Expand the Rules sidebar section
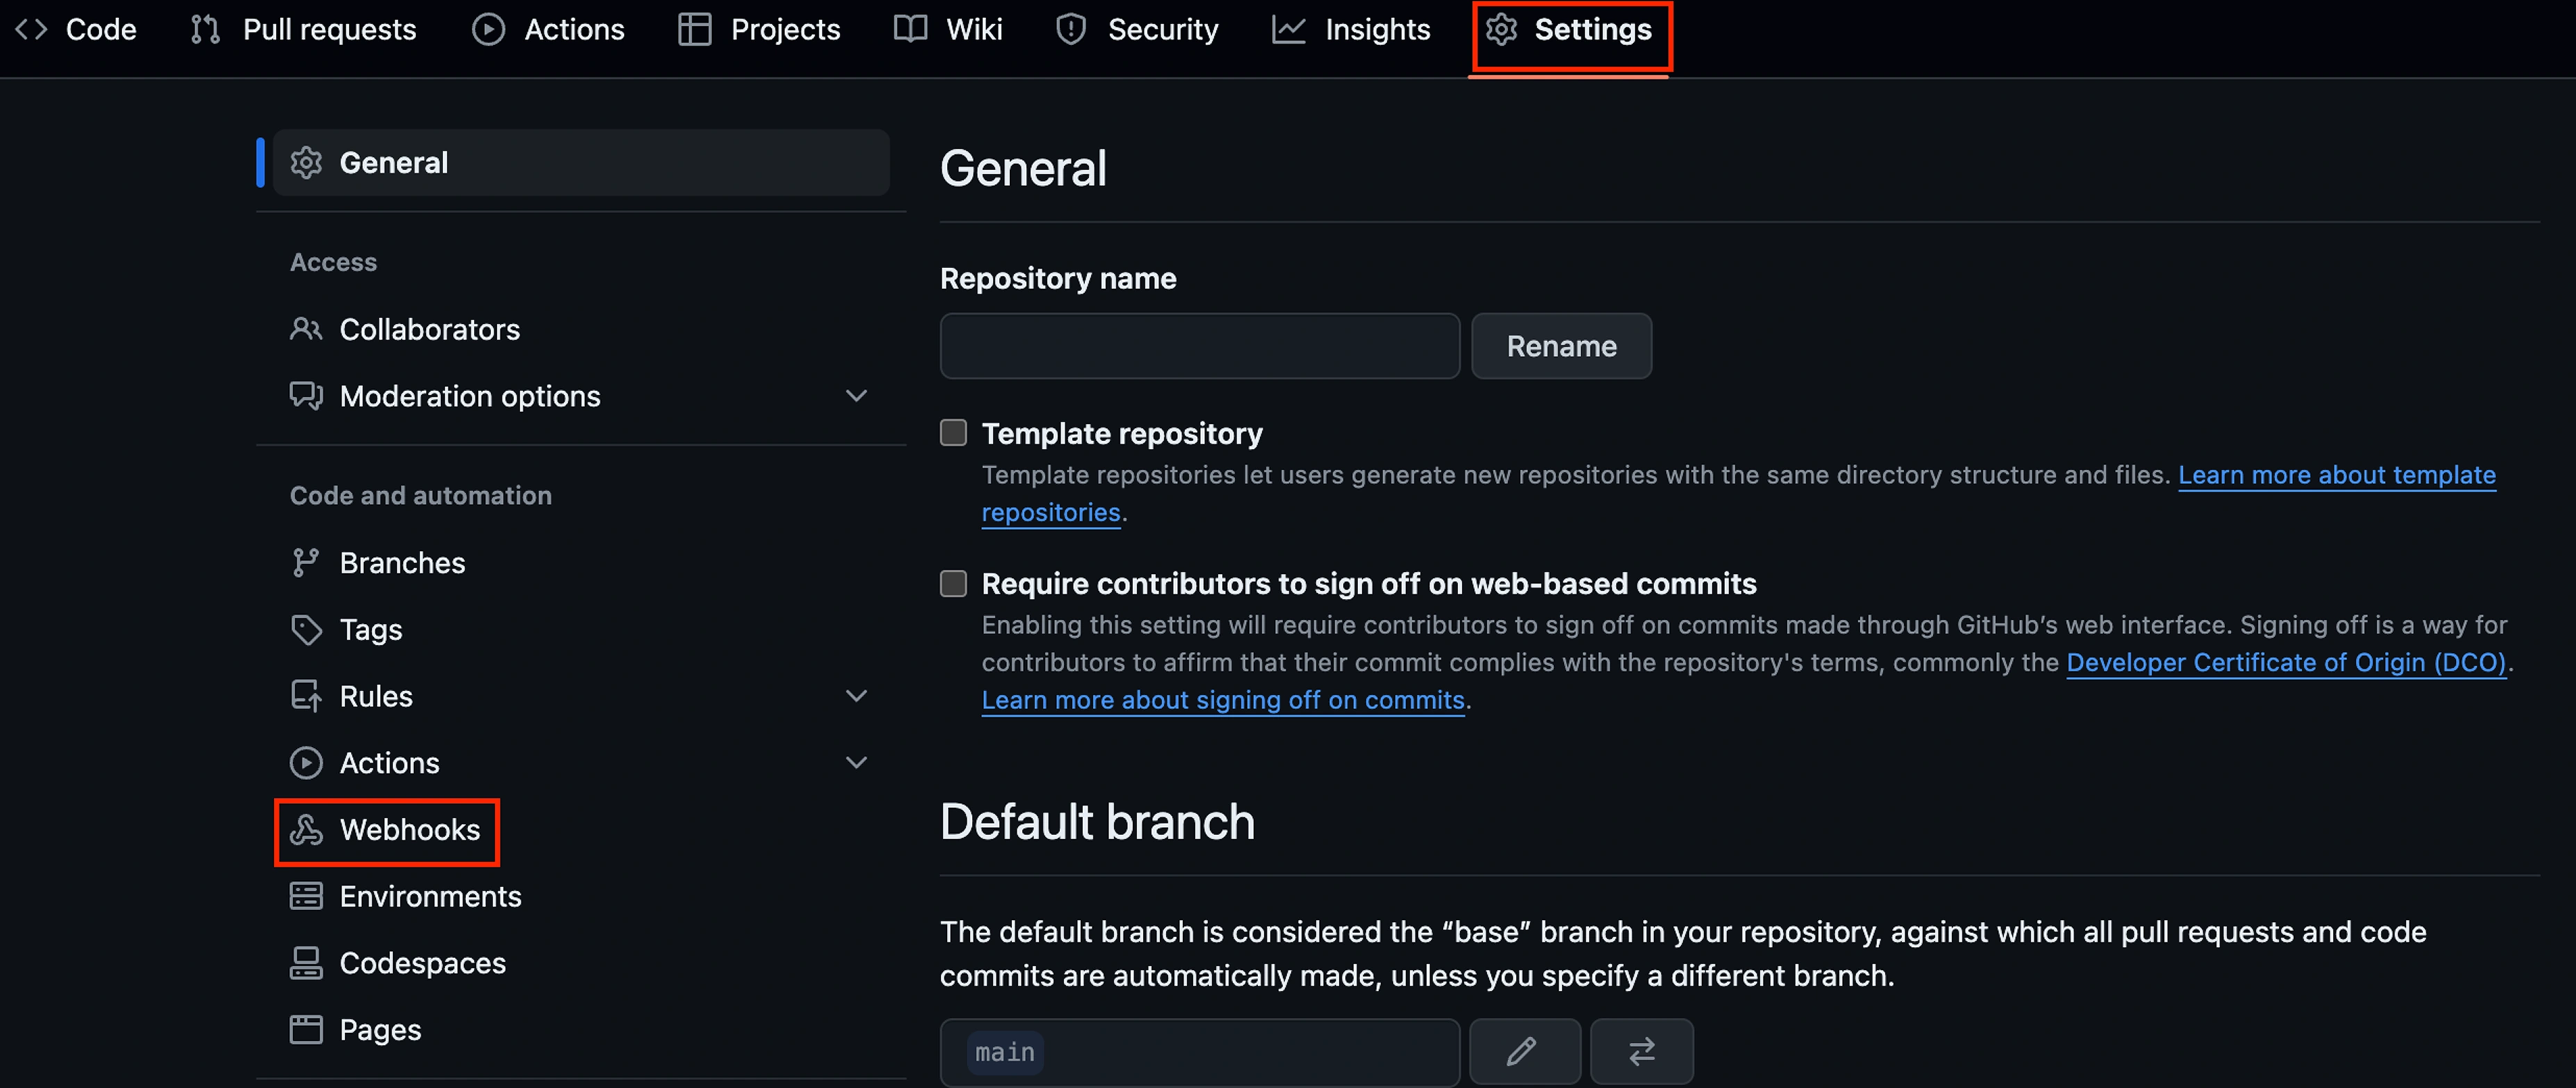The image size is (2576, 1088). pos(856,695)
